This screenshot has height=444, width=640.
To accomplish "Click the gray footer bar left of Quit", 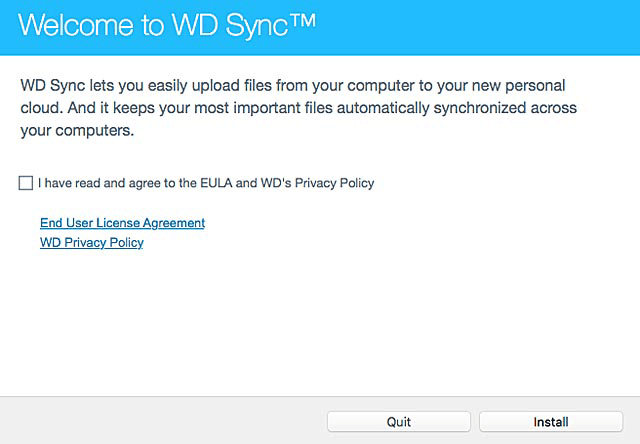I will [160, 421].
